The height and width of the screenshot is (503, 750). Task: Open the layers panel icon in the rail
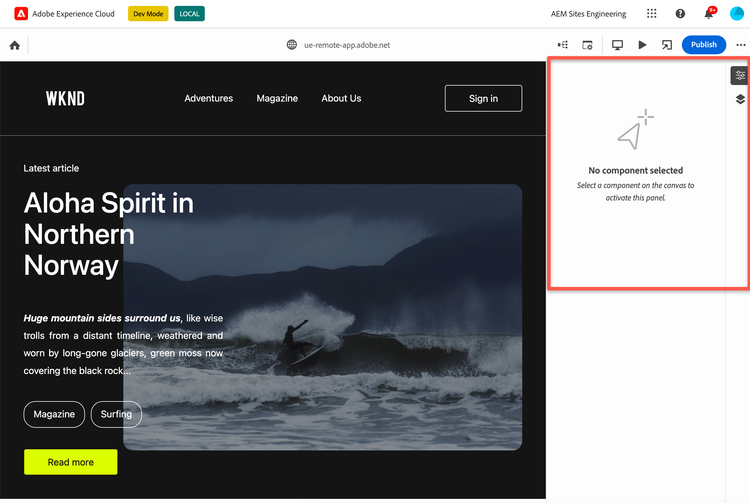click(740, 99)
